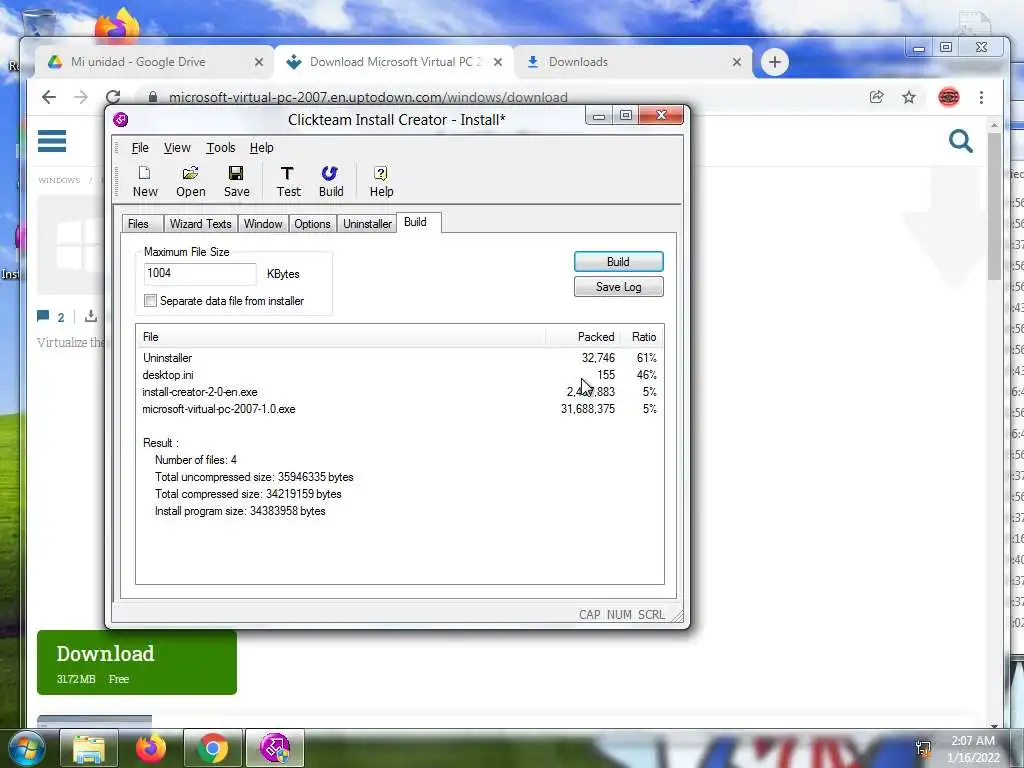Click the Build button on the Build page
1024x768 pixels.
(x=618, y=261)
